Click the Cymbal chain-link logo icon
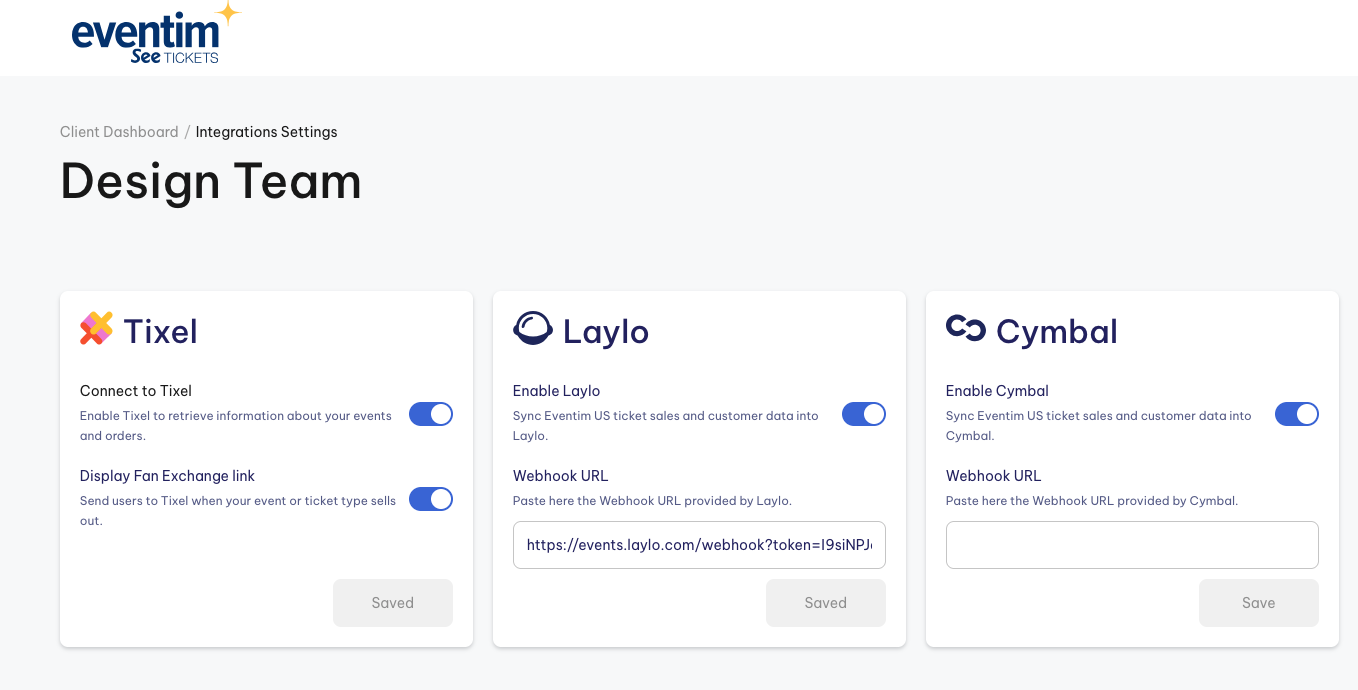 pyautogui.click(x=966, y=327)
